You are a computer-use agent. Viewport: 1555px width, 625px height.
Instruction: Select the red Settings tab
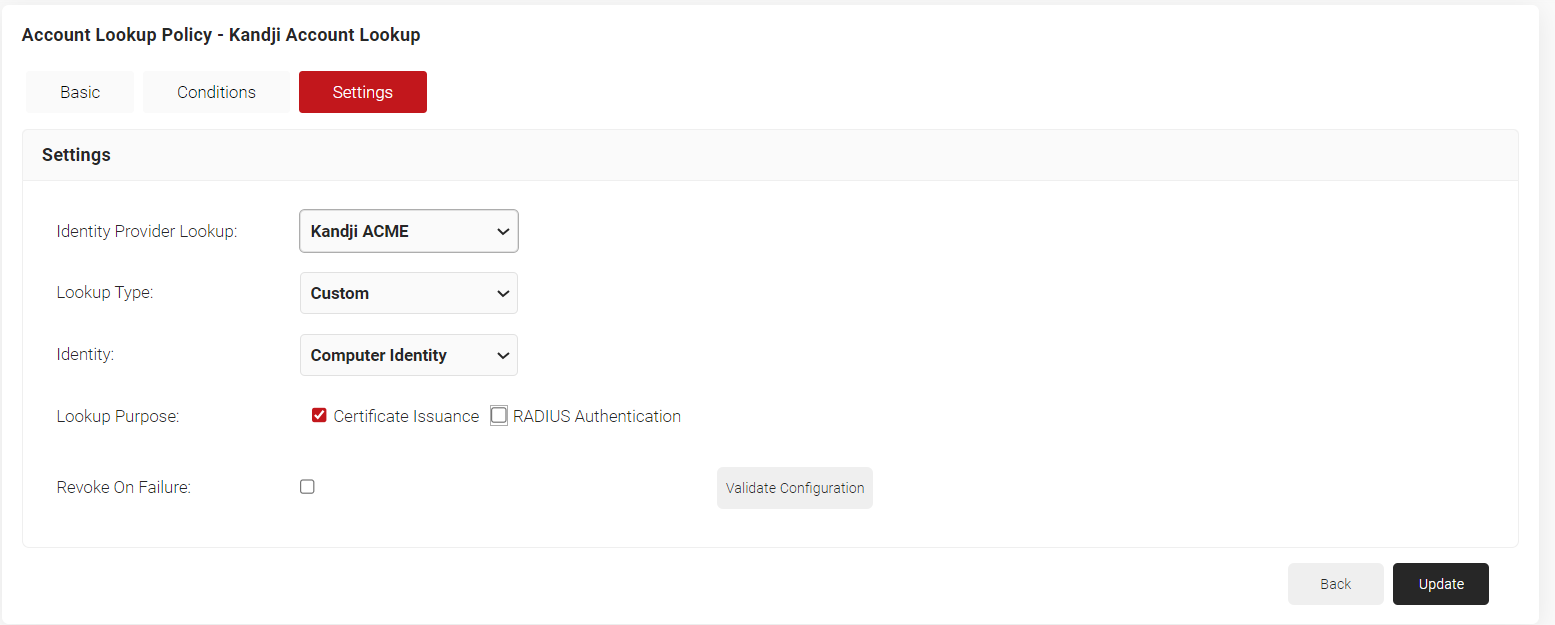(363, 92)
